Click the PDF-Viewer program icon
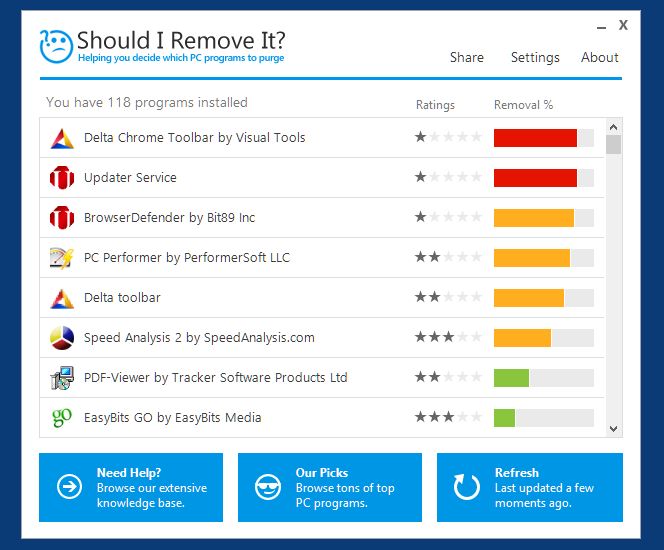 click(x=62, y=378)
